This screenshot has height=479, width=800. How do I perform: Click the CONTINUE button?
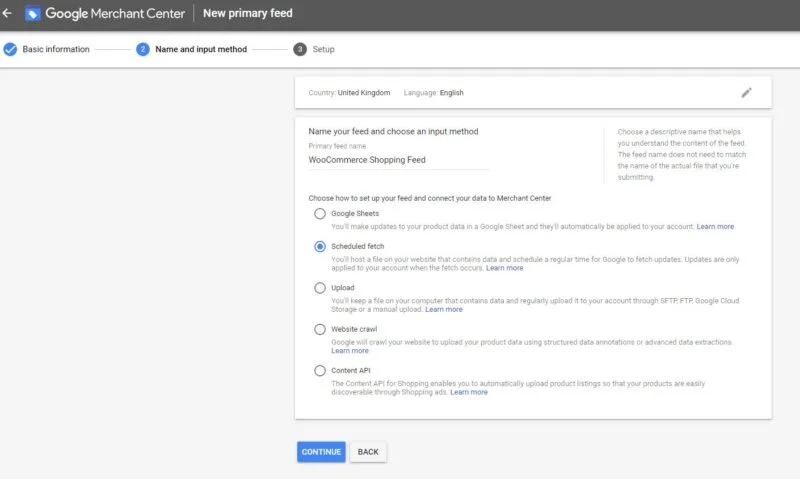[321, 452]
